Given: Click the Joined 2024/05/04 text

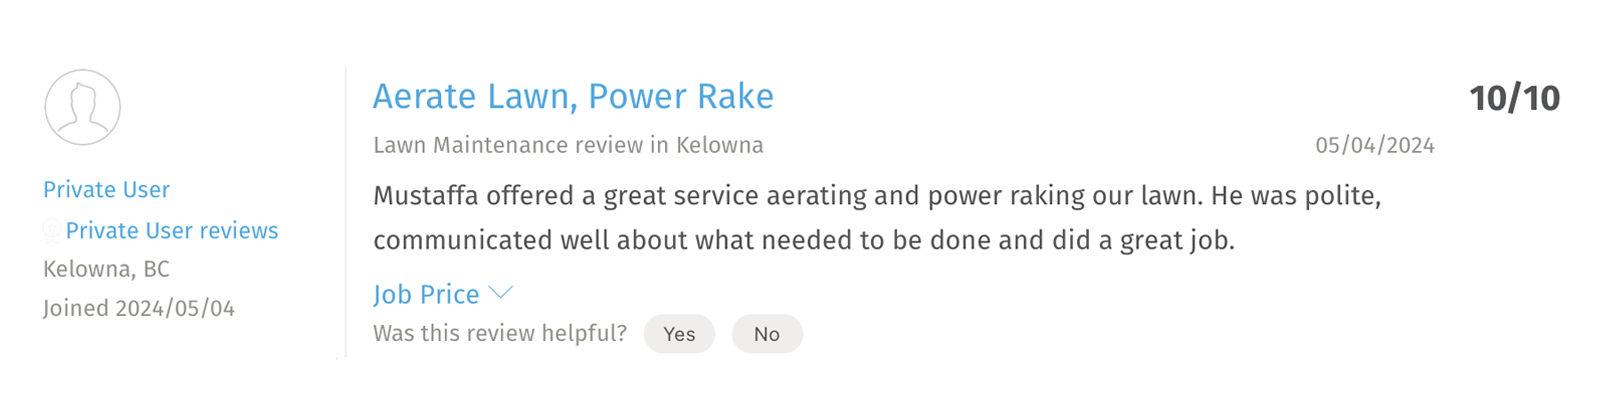Looking at the screenshot, I should 139,308.
